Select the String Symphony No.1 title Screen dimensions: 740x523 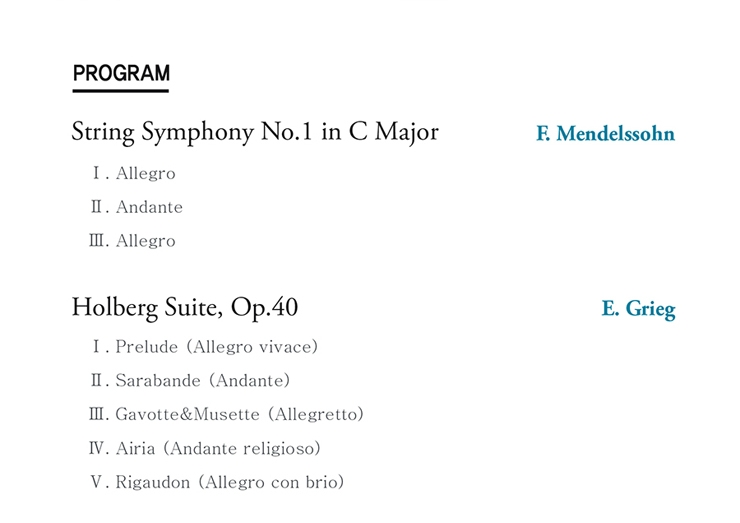click(x=255, y=132)
